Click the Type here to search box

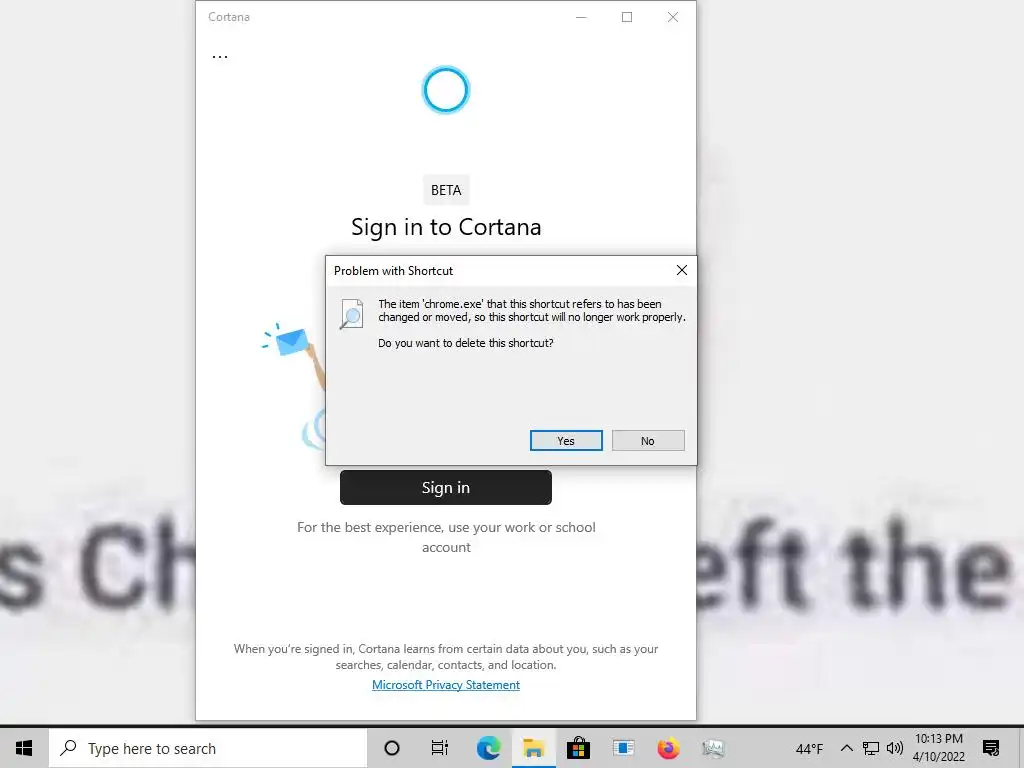pos(208,748)
